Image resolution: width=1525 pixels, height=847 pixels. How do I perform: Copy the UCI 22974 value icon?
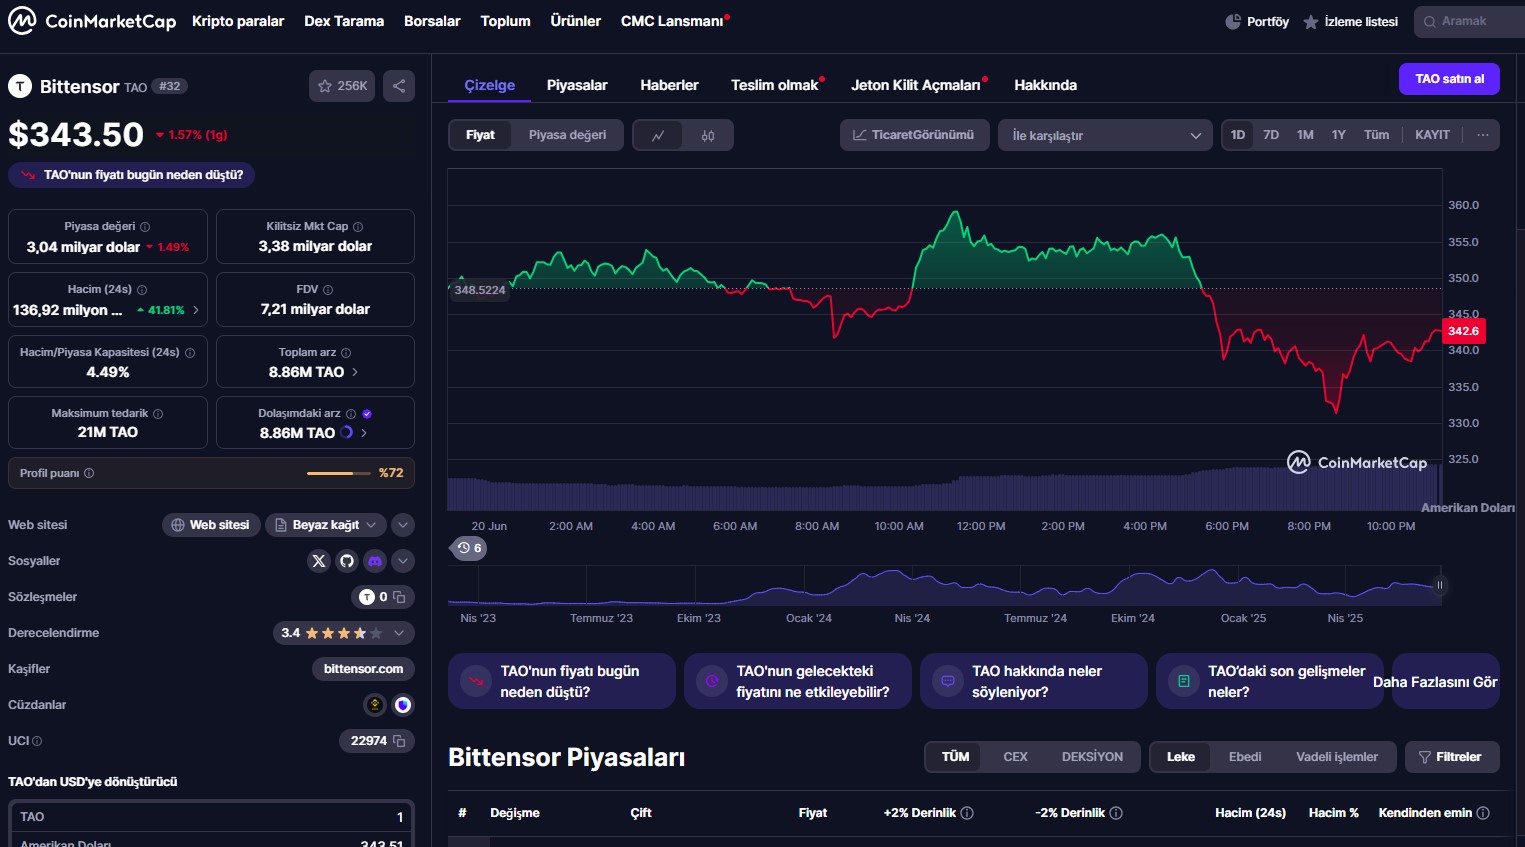click(x=399, y=741)
